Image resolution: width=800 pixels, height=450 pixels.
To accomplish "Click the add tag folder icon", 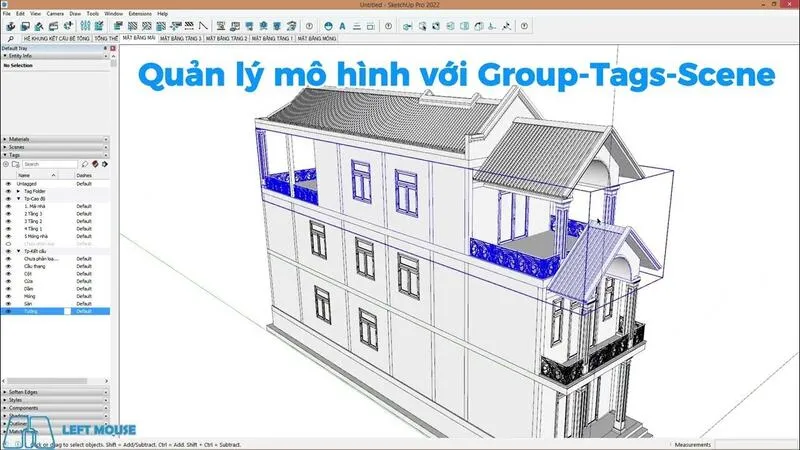I will (x=16, y=164).
